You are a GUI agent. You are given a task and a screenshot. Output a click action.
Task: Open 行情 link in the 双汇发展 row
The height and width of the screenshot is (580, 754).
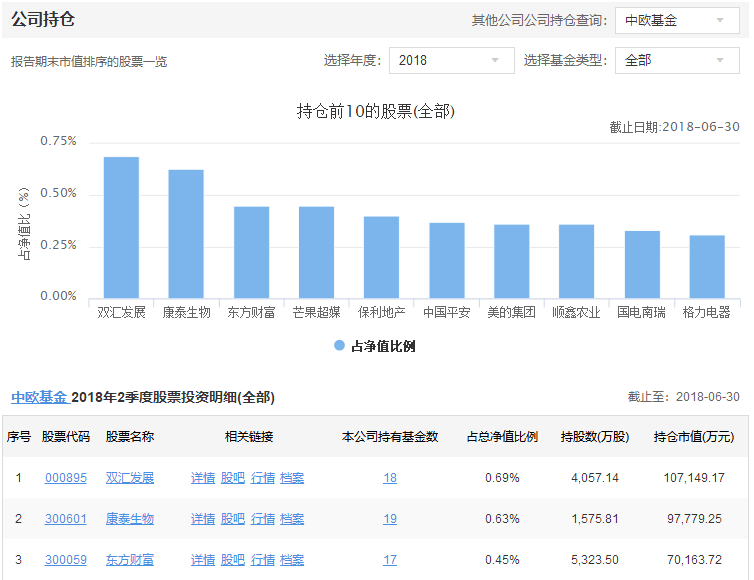(263, 478)
